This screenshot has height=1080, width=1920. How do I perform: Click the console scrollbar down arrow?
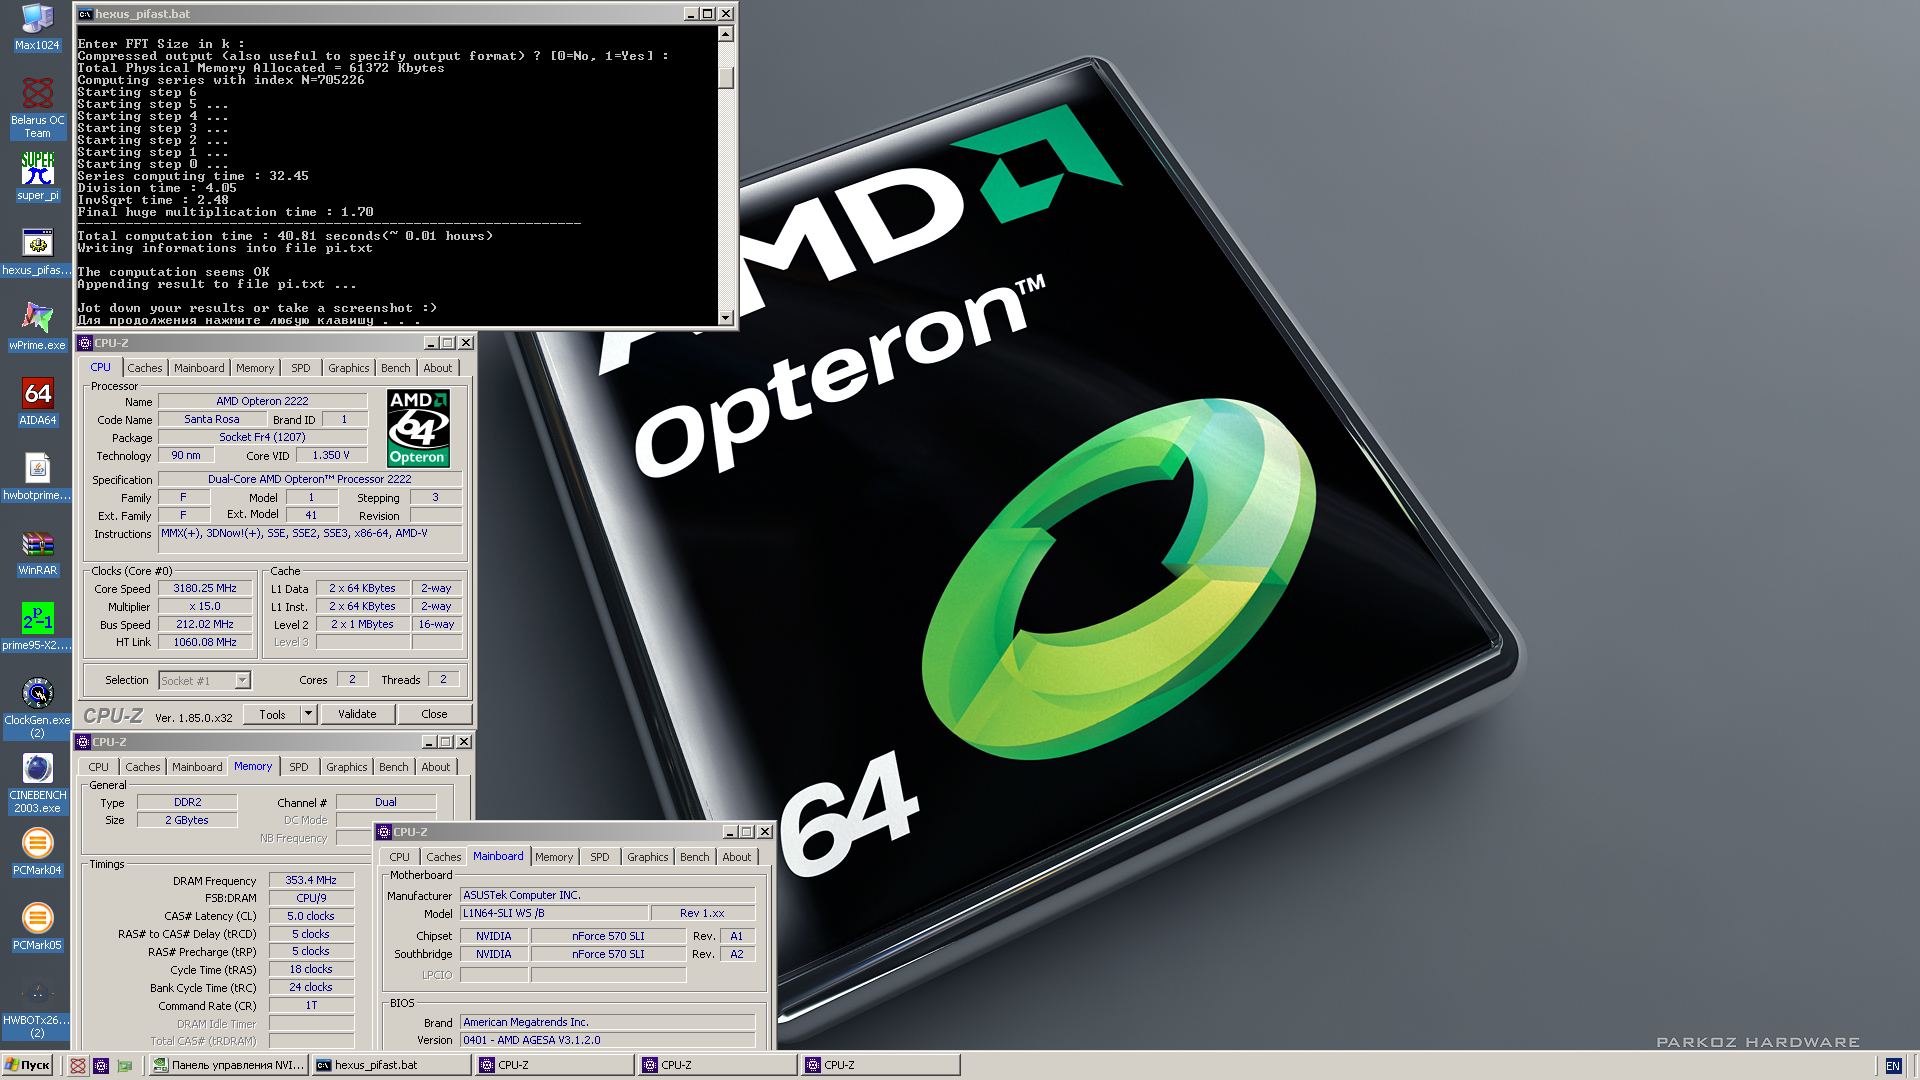(x=726, y=317)
